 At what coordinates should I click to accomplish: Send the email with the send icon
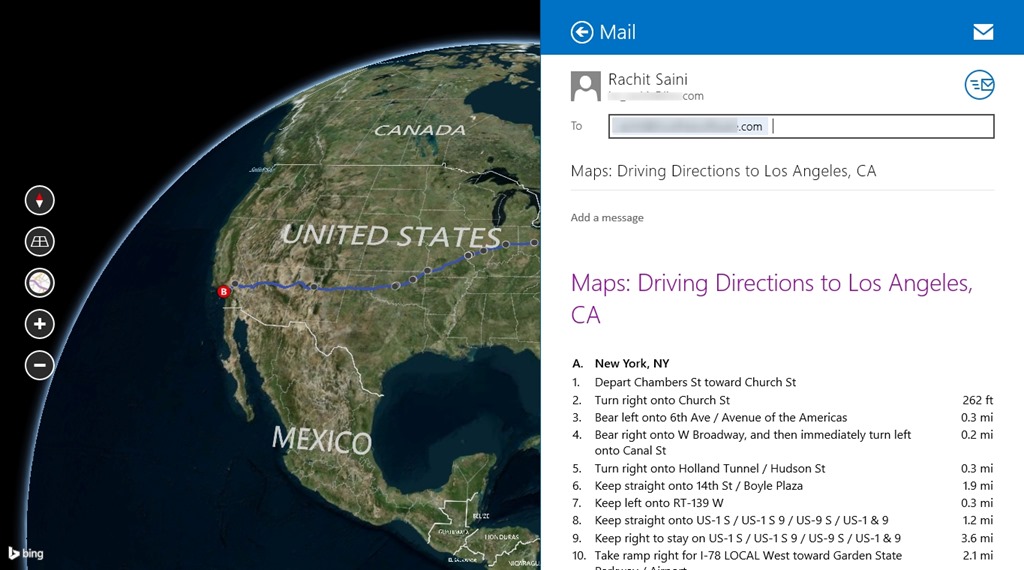[979, 85]
